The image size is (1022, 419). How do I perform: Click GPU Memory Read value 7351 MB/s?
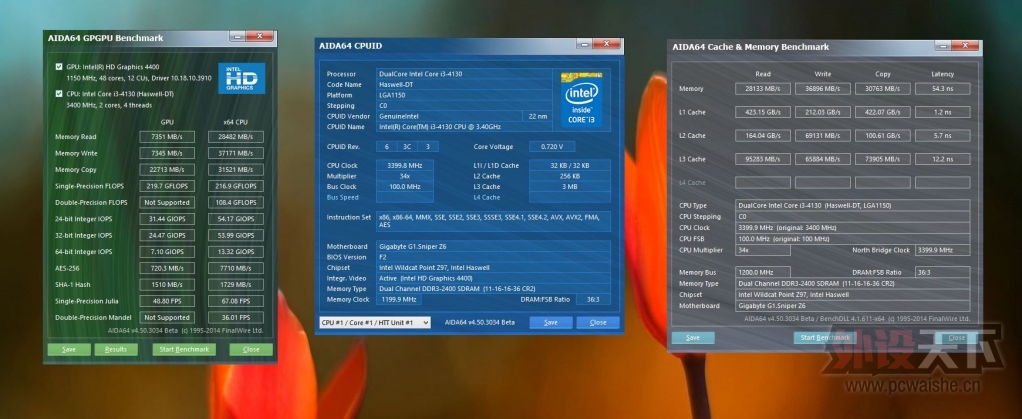coord(167,137)
